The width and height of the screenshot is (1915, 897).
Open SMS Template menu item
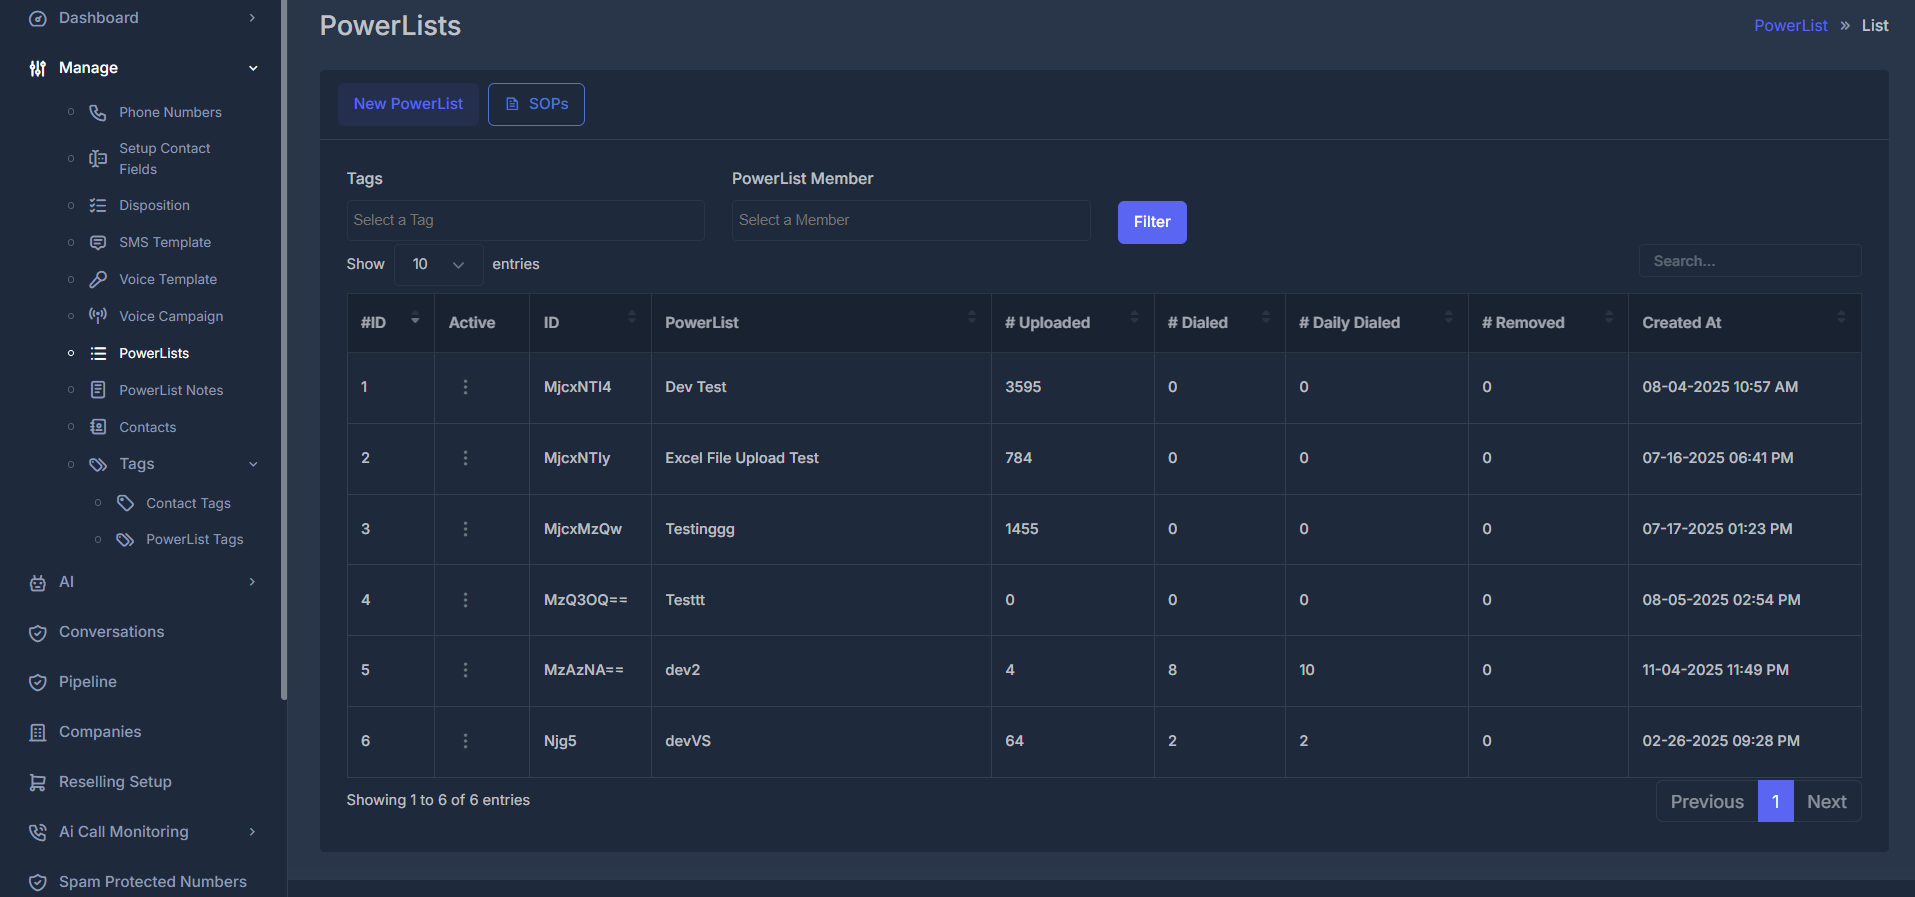[165, 242]
